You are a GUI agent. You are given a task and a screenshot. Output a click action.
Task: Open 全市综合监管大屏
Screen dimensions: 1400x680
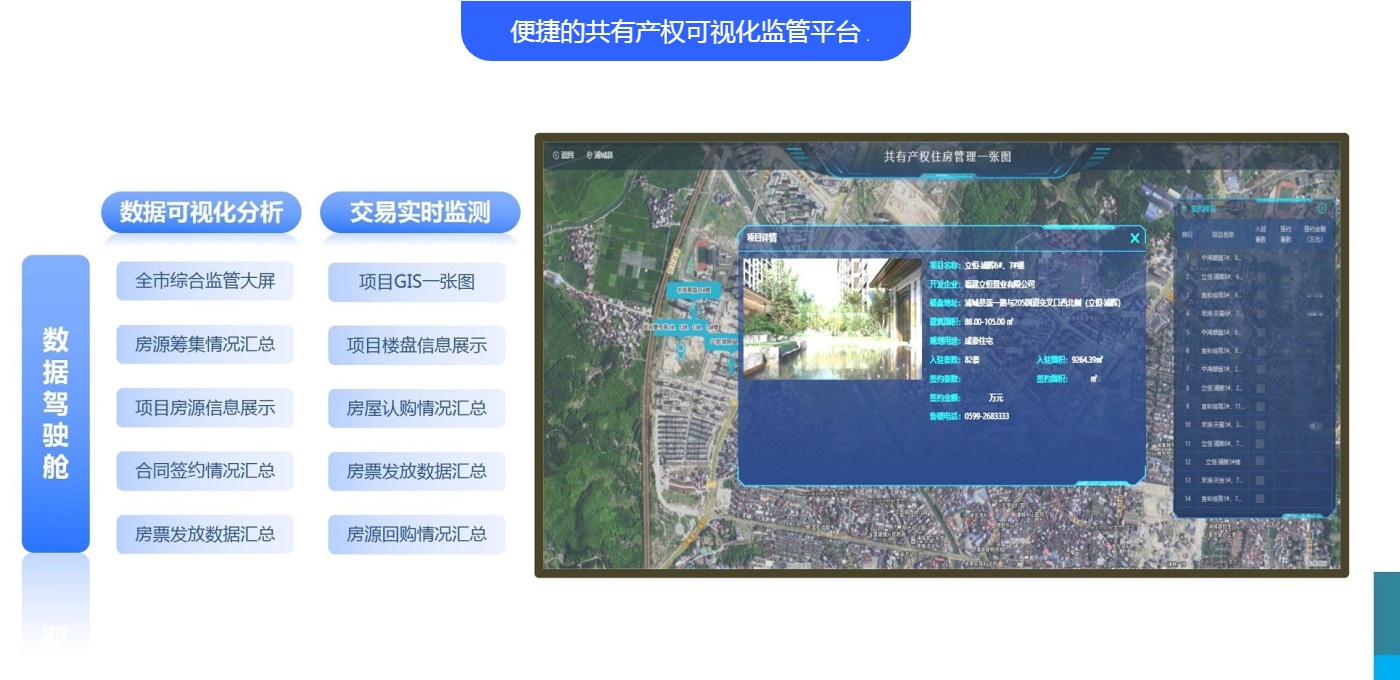(205, 281)
